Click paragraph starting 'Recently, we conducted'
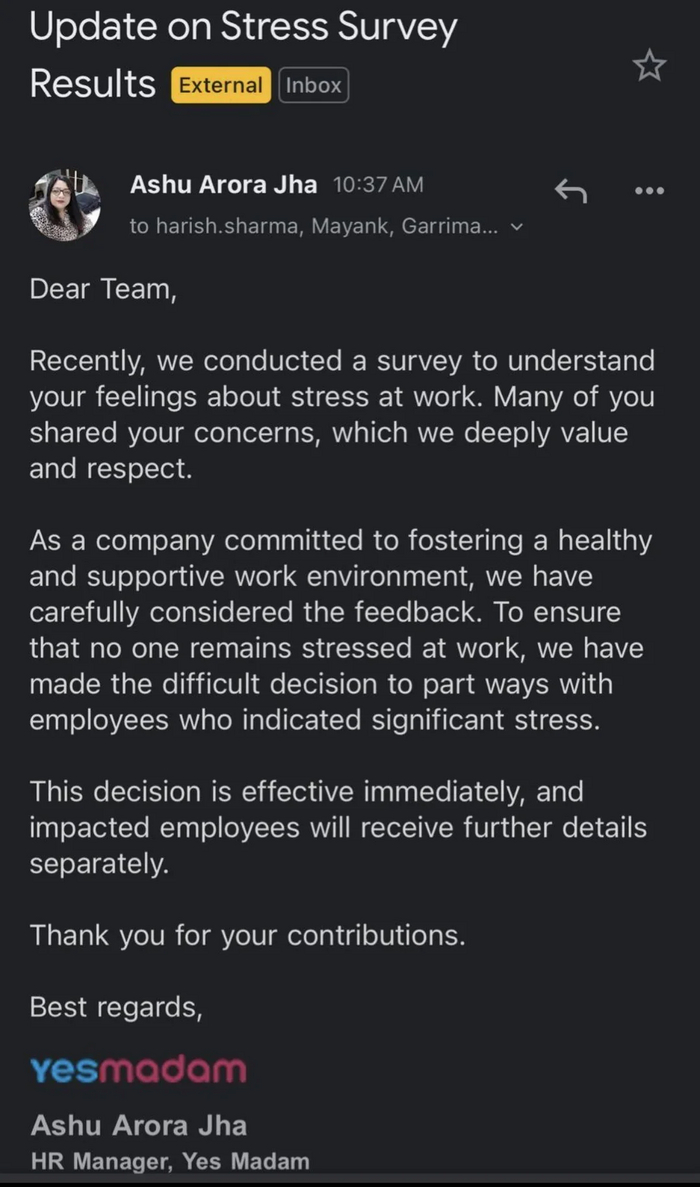700x1187 pixels. pyautogui.click(x=341, y=414)
